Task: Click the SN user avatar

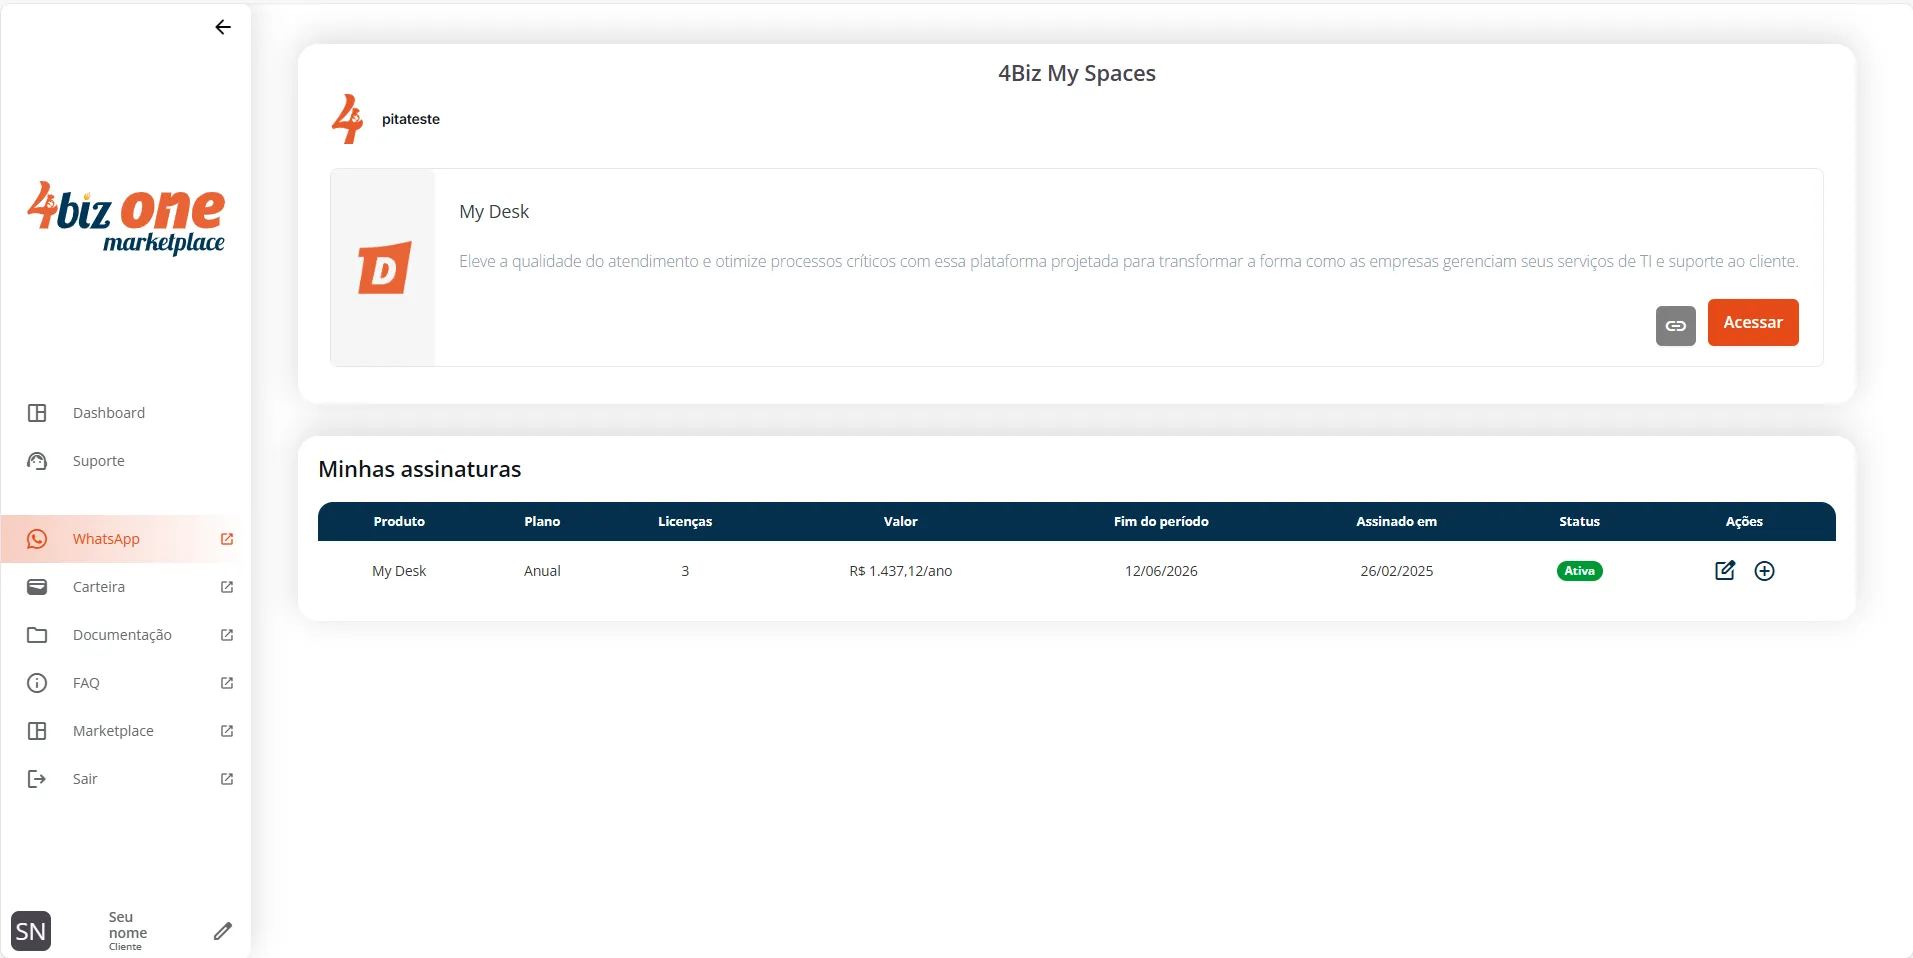Action: [31, 932]
